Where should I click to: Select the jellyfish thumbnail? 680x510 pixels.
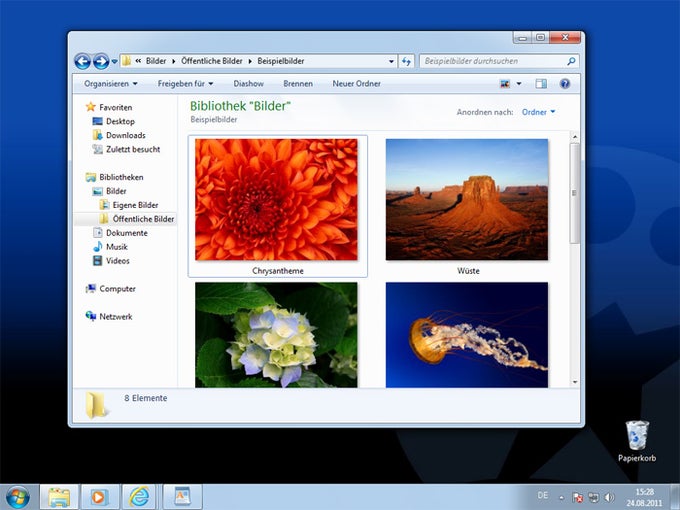467,335
